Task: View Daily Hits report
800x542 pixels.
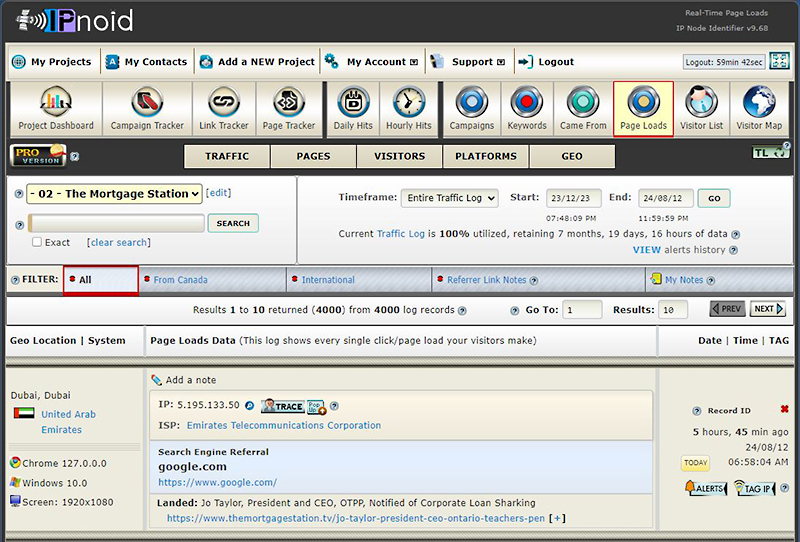Action: (353, 109)
